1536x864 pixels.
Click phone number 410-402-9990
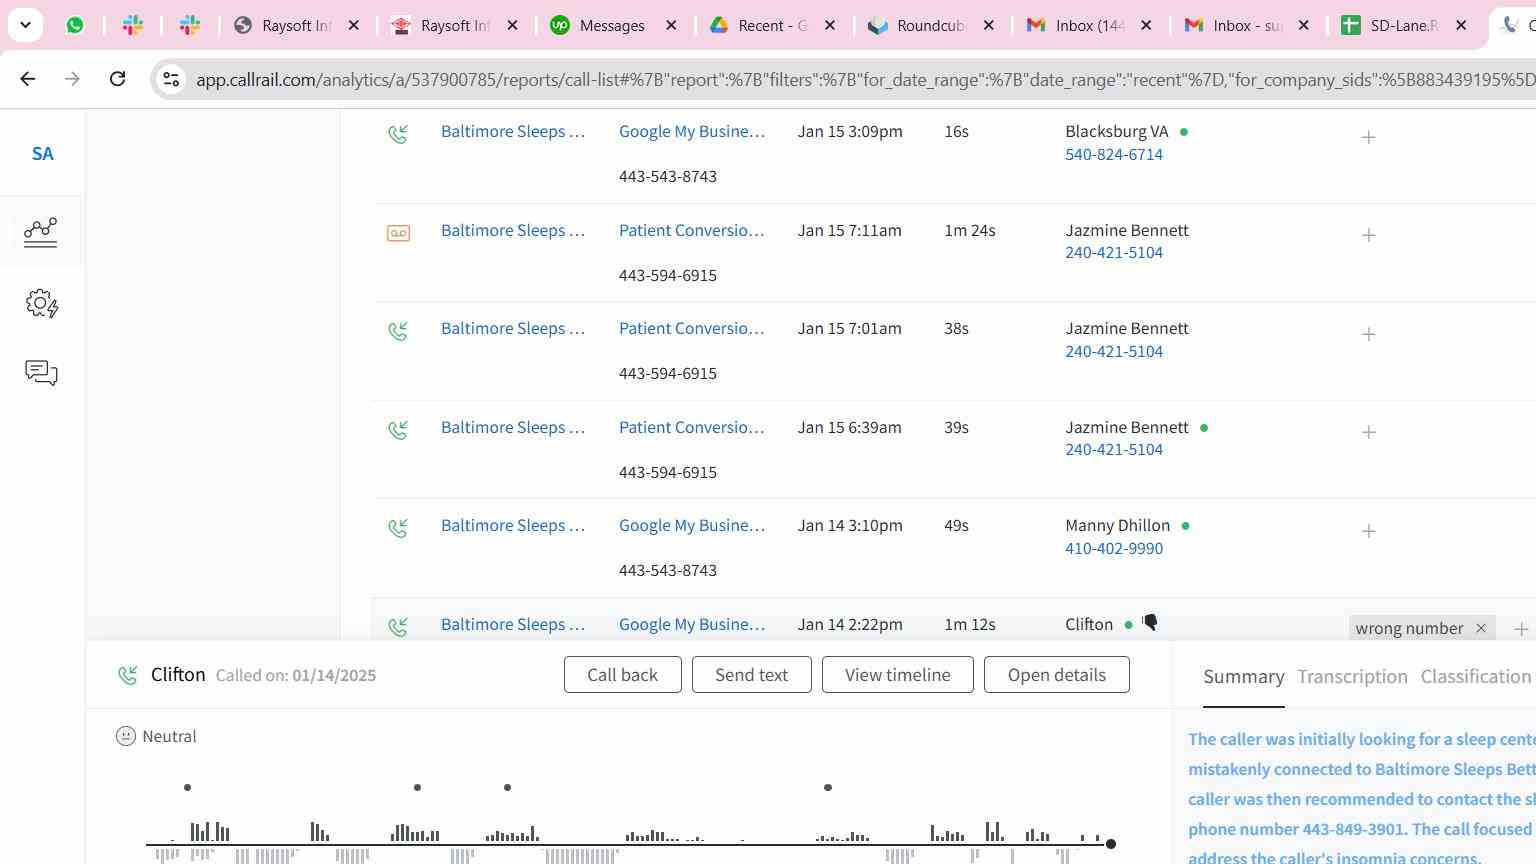pyautogui.click(x=1114, y=548)
